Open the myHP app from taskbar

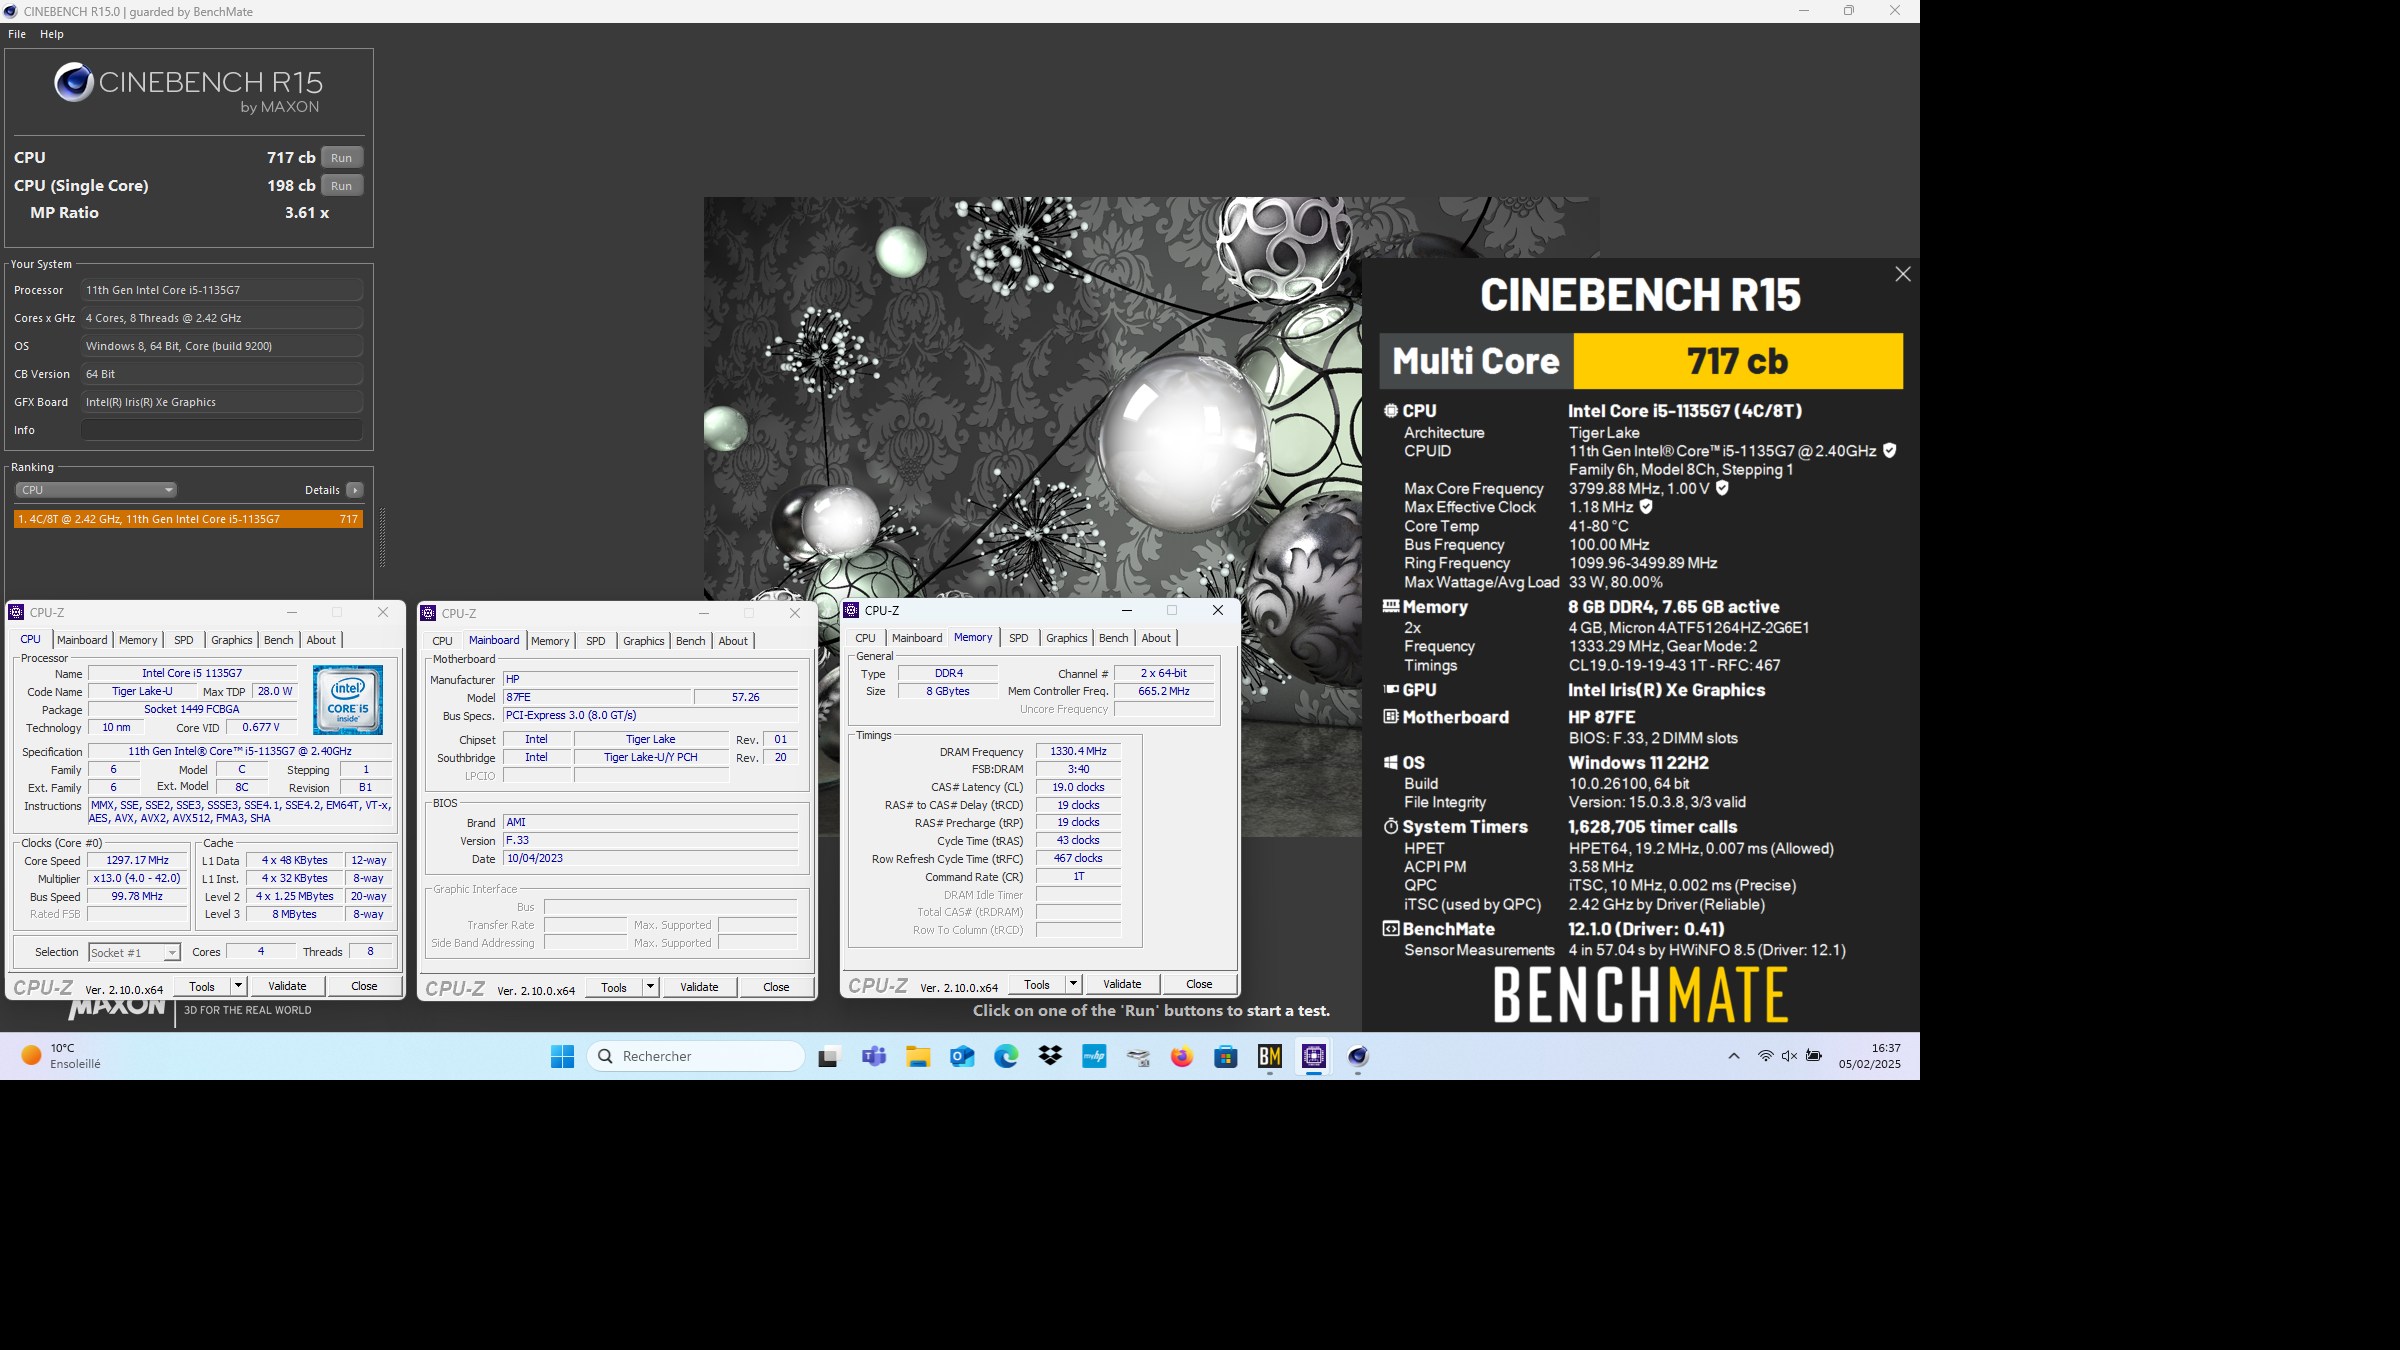pos(1094,1056)
